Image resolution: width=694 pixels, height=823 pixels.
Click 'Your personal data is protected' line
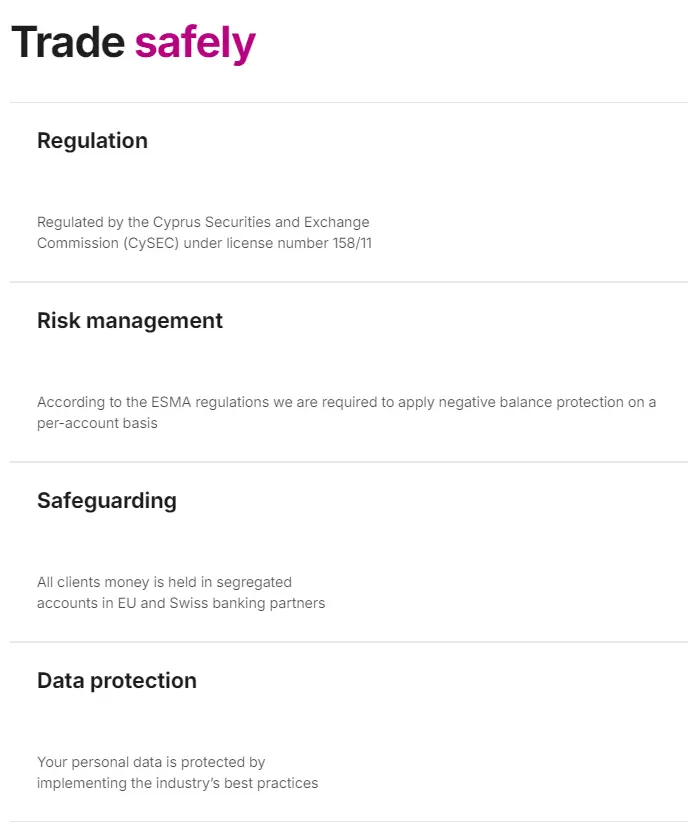coord(151,762)
